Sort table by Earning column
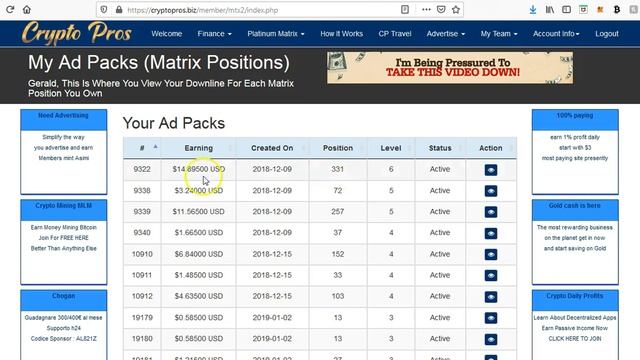Viewport: 640px width, 360px height. pyautogui.click(x=198, y=148)
